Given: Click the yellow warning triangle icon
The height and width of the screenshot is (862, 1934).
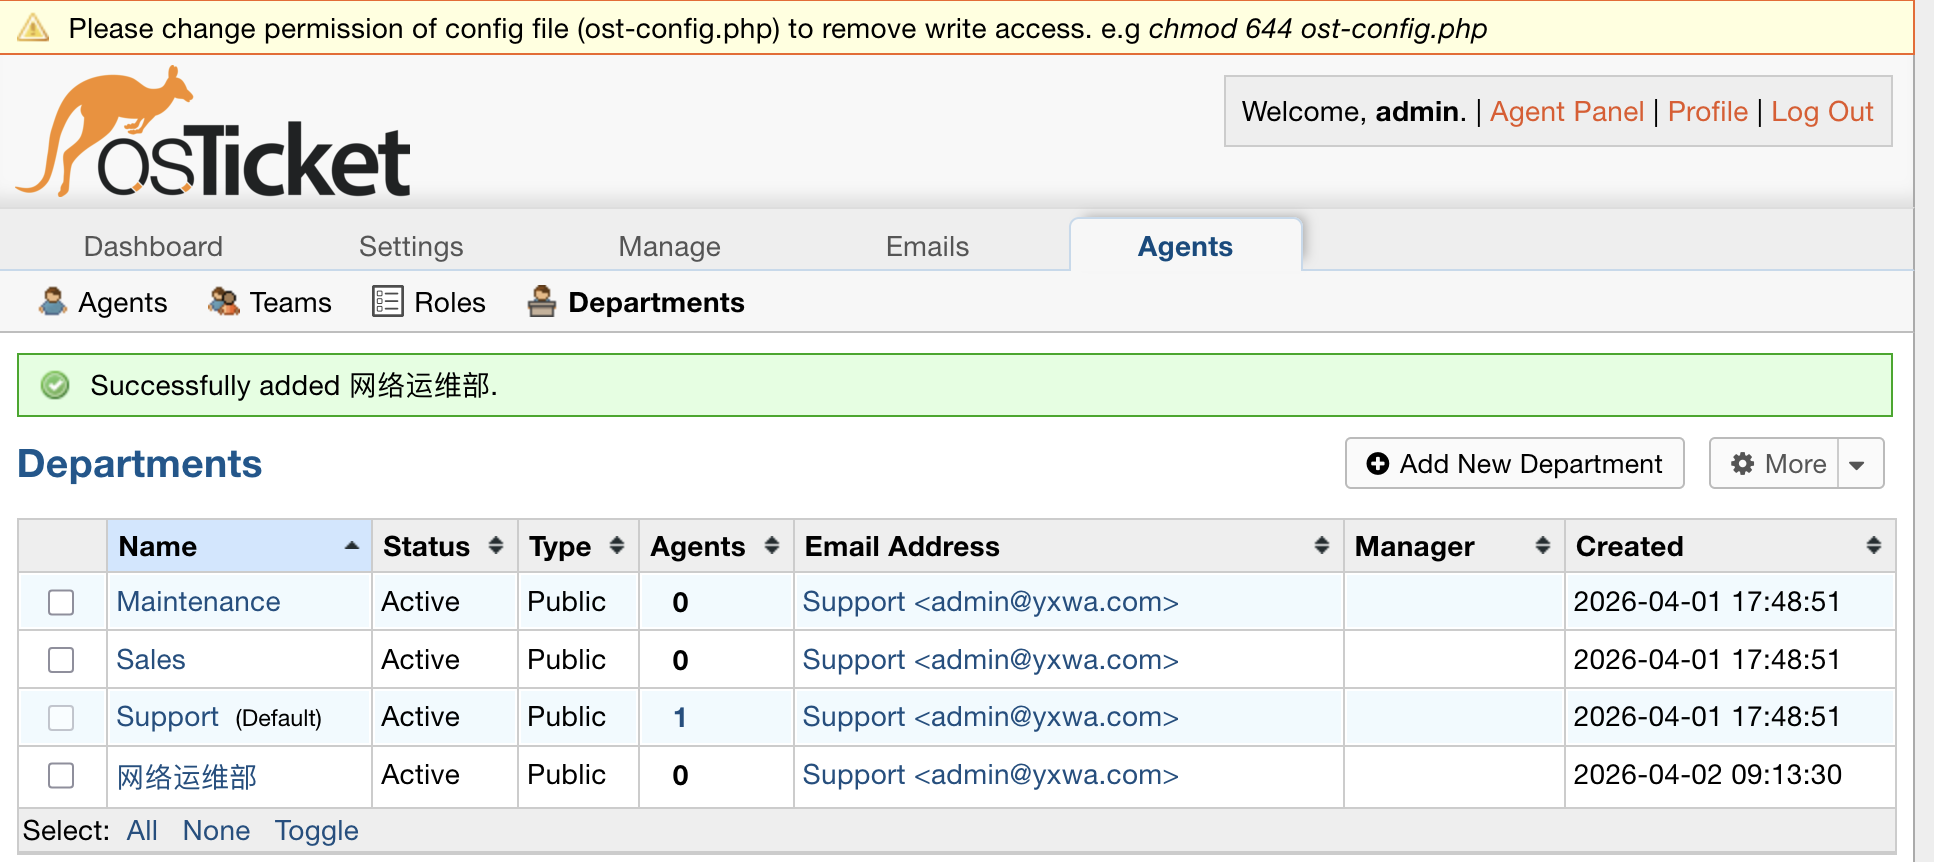Looking at the screenshot, I should click(33, 28).
